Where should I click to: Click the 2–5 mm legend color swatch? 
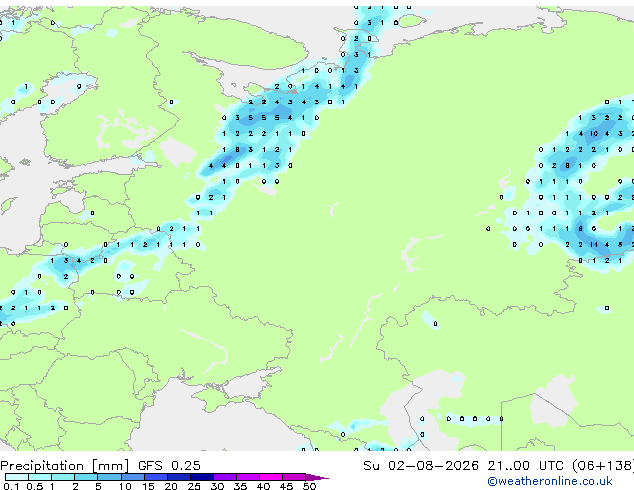[x=86, y=477]
